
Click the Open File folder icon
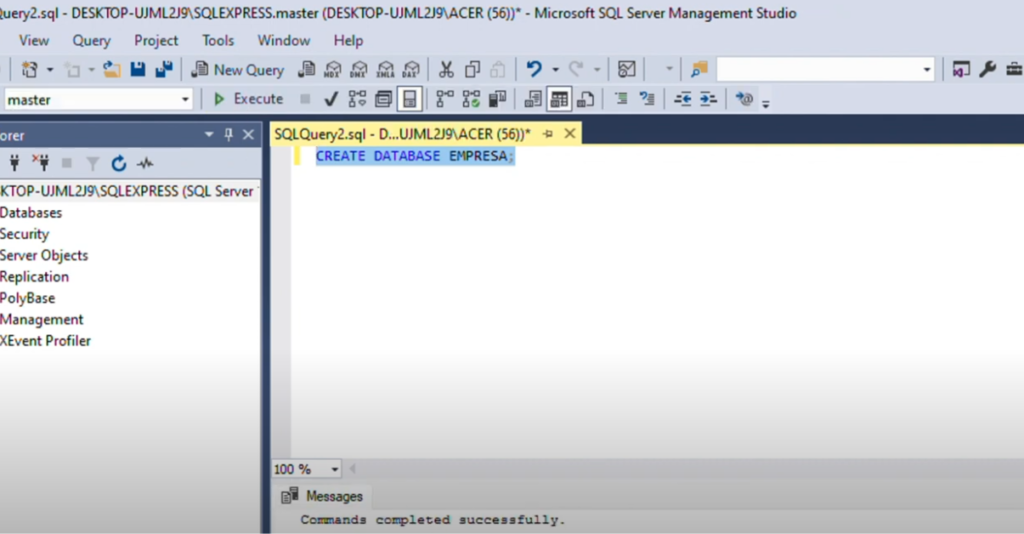click(112, 69)
